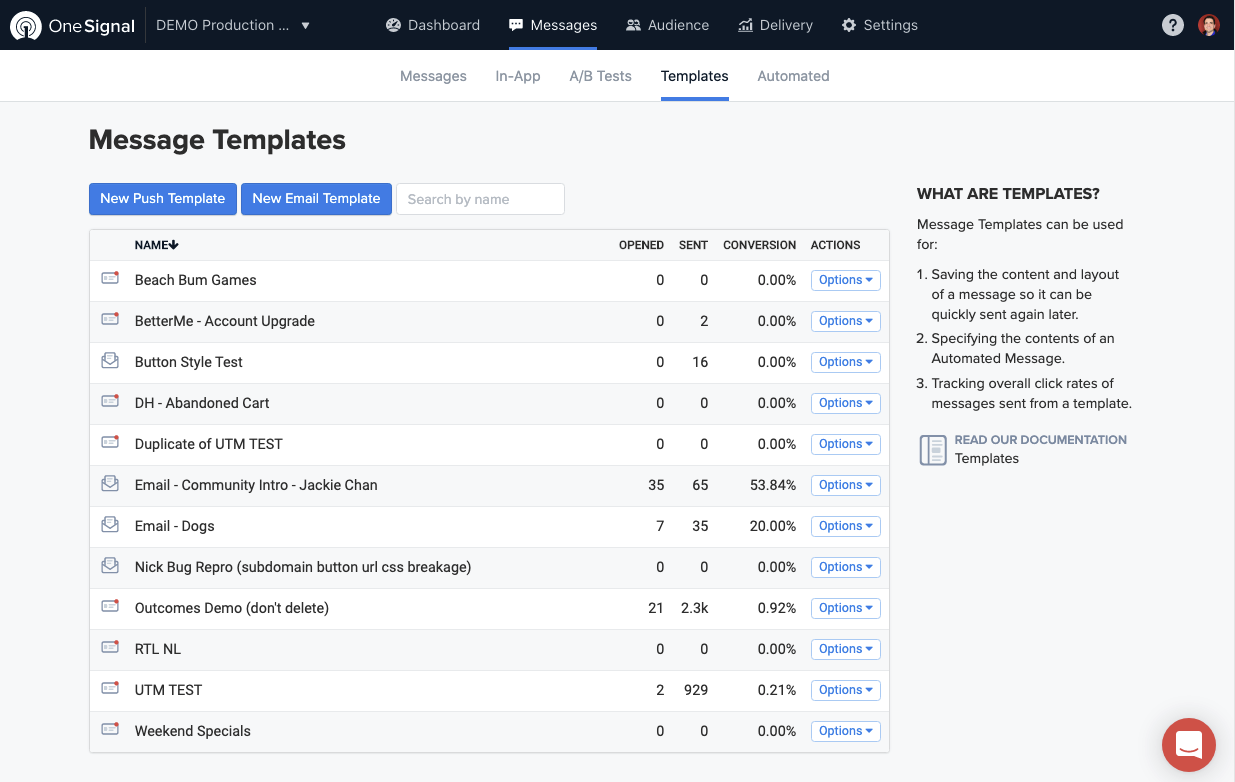Sort by the NAME column header

point(157,245)
